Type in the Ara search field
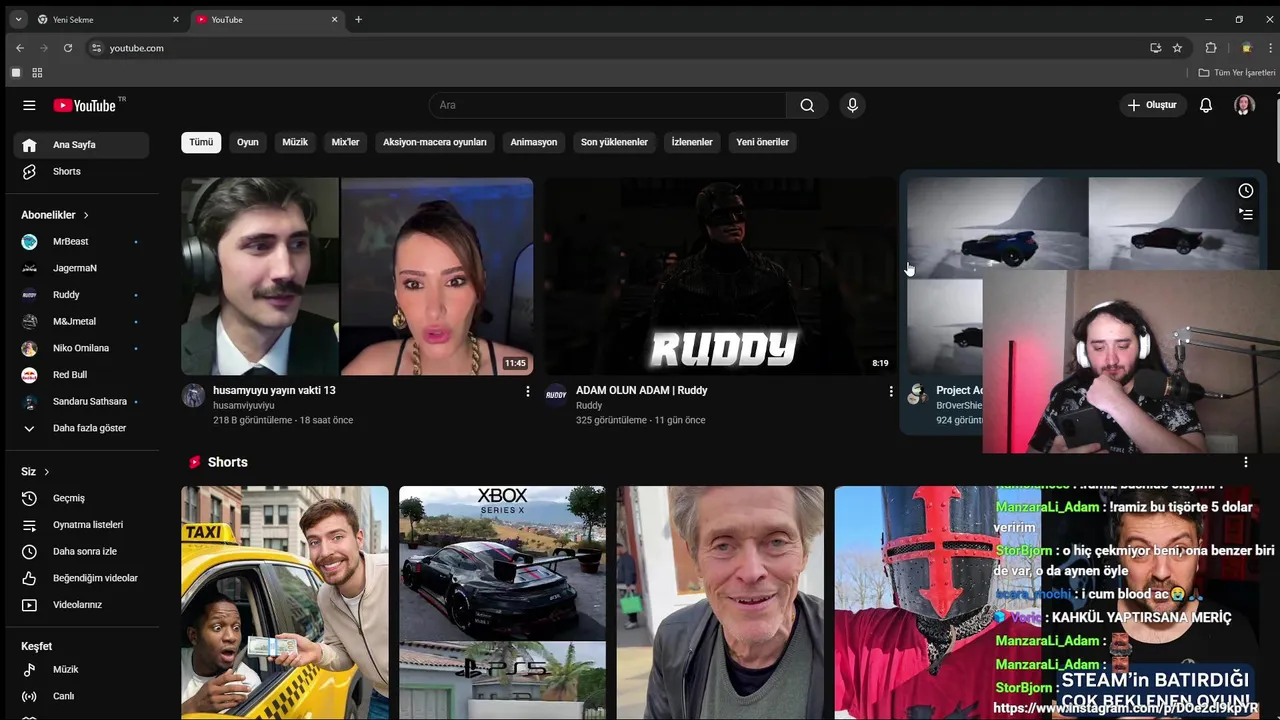The image size is (1280, 720). point(608,105)
